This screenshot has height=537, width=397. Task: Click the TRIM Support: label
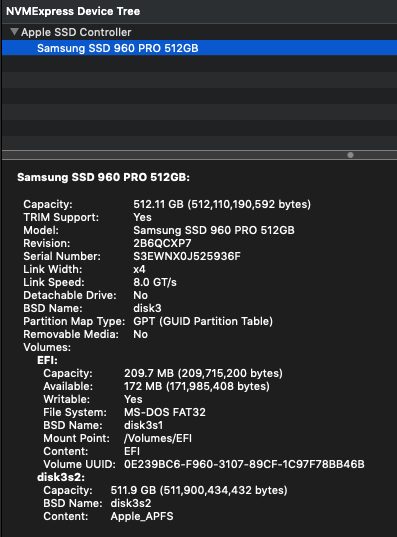(x=61, y=217)
